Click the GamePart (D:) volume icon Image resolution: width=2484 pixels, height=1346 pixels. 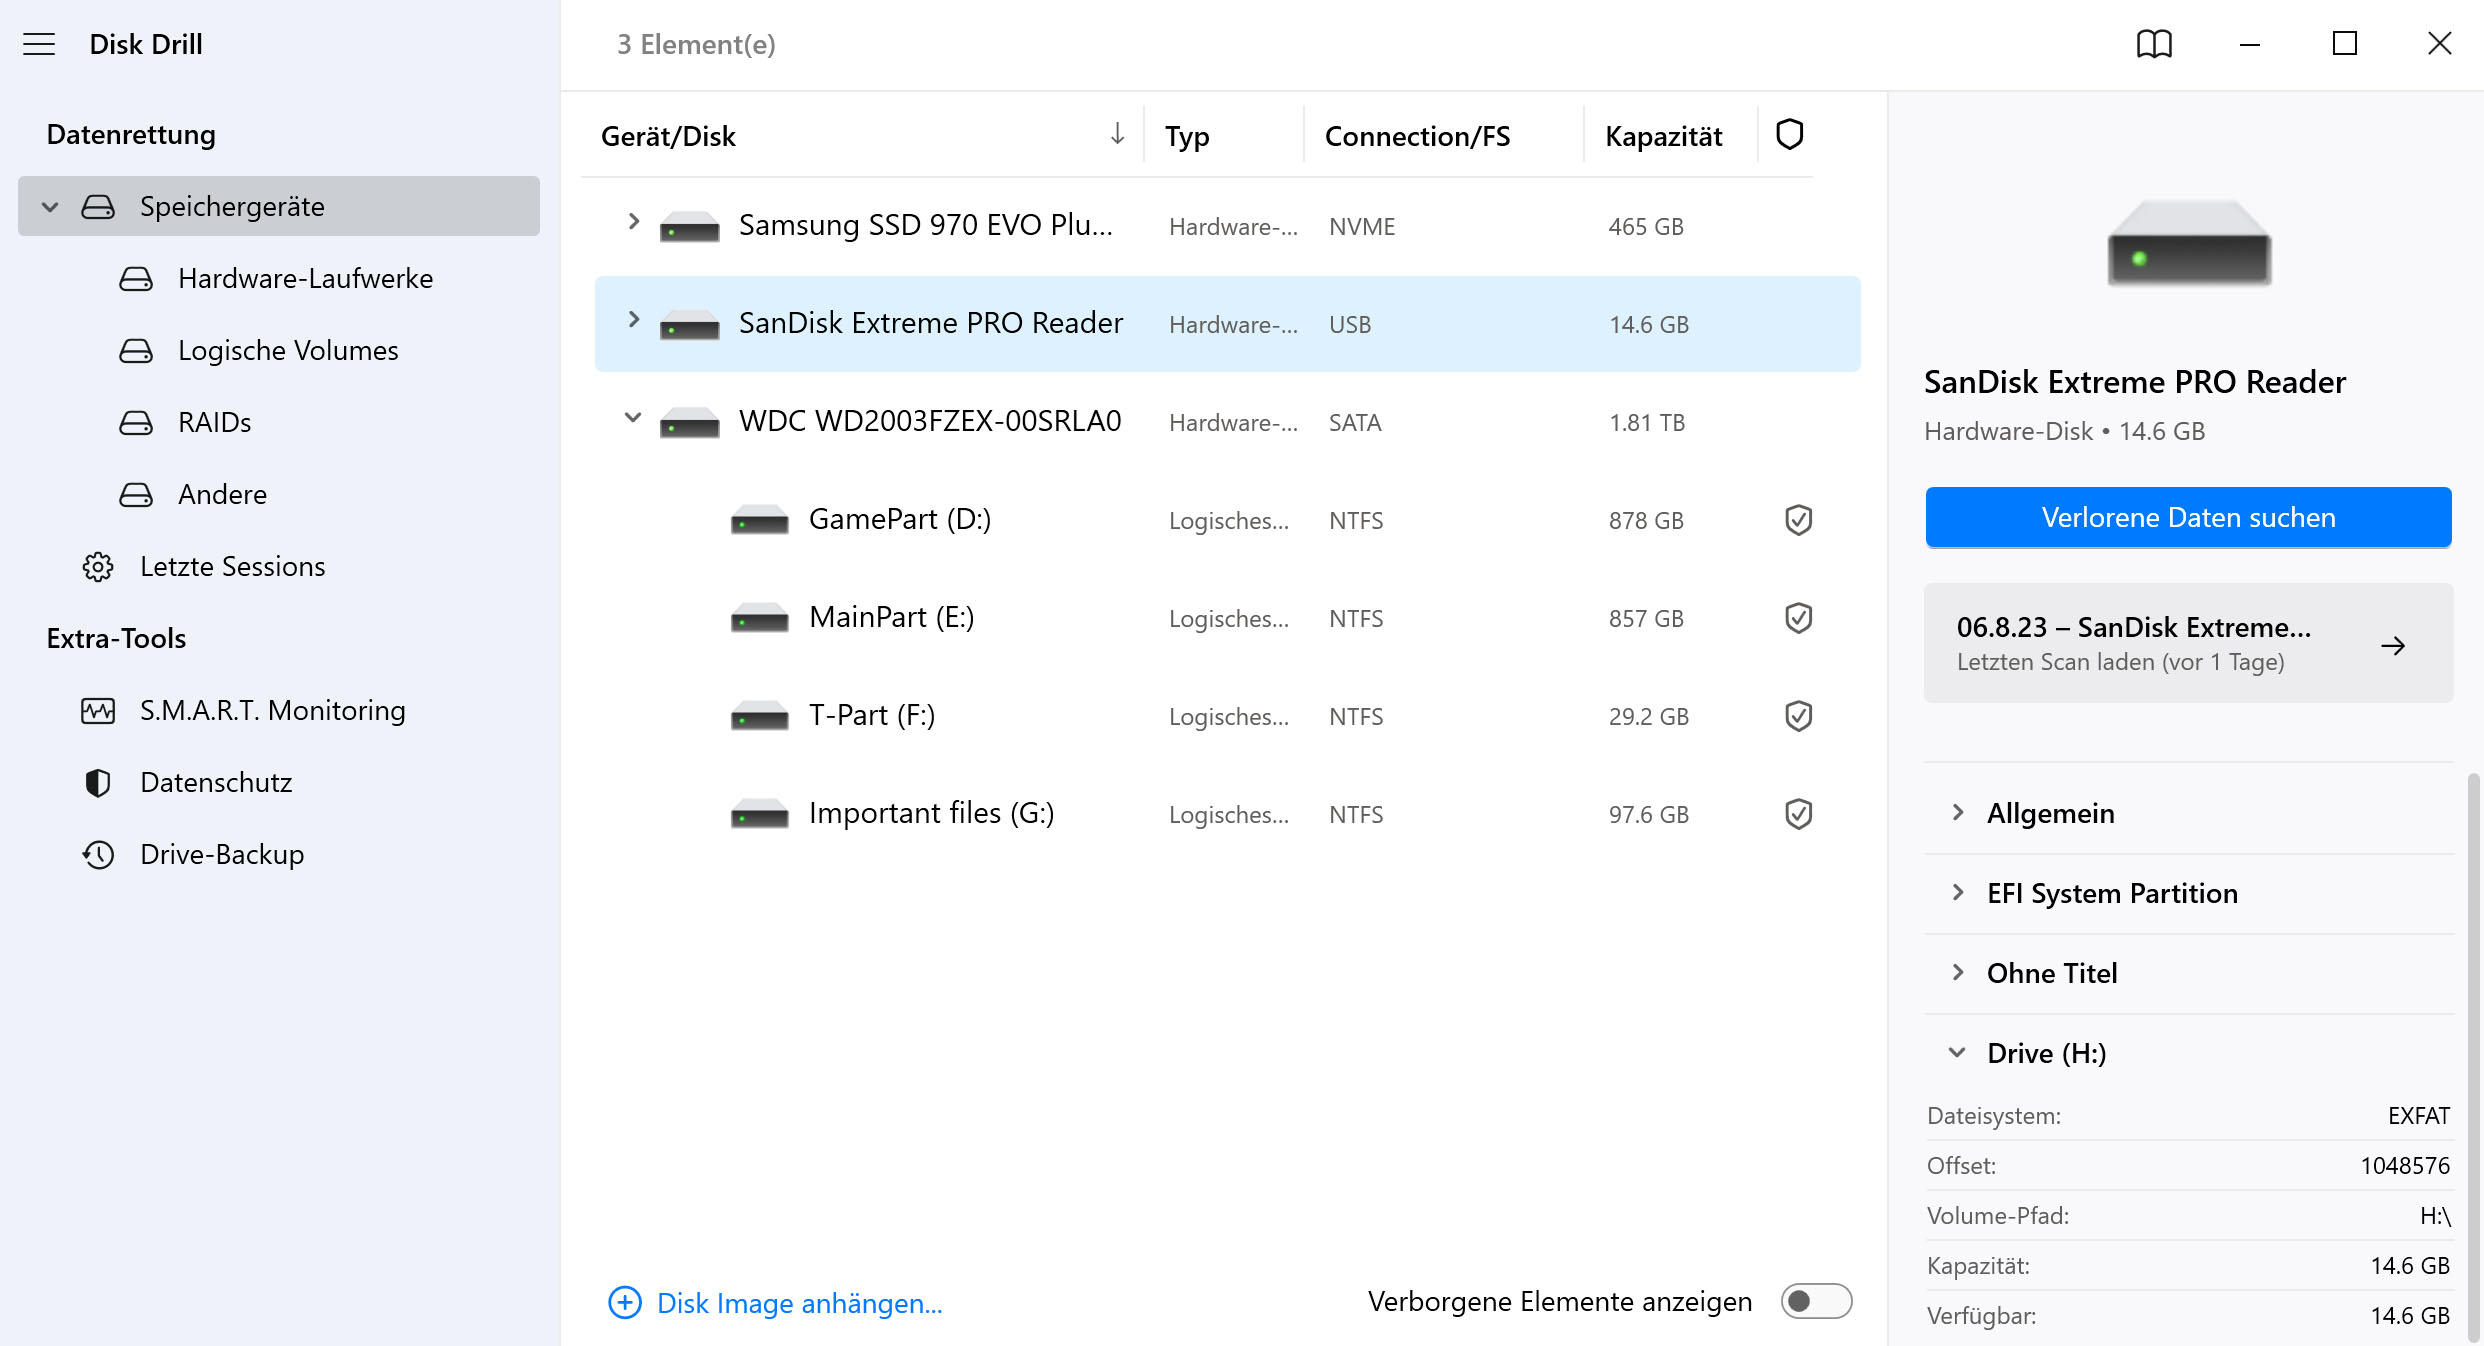(x=759, y=520)
